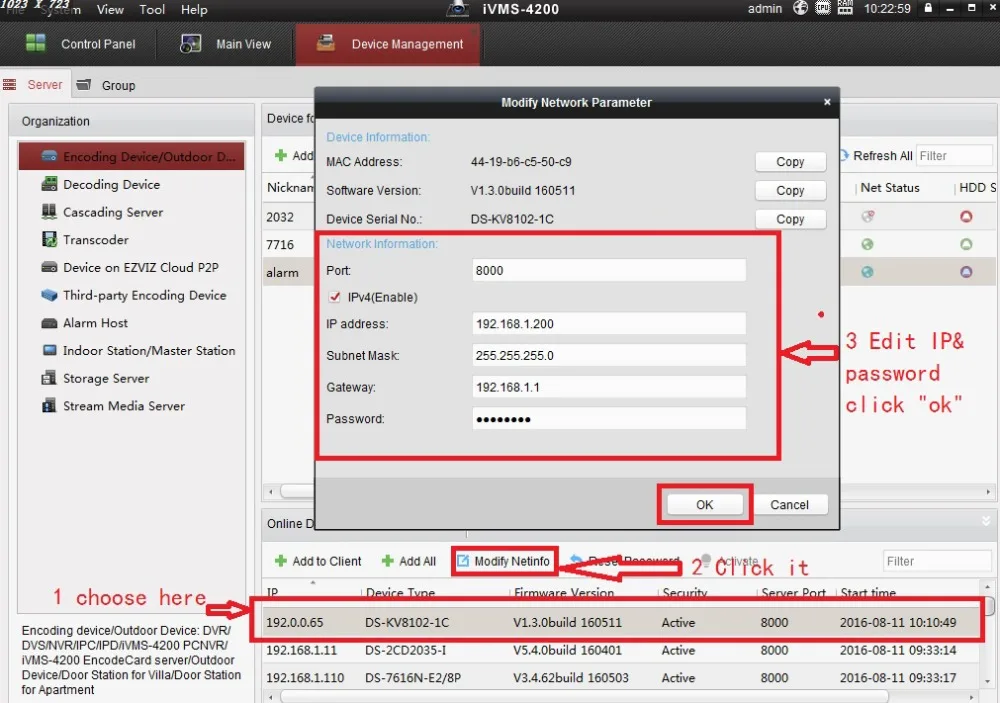
Task: Click the Subnet Mask field
Action: click(609, 355)
